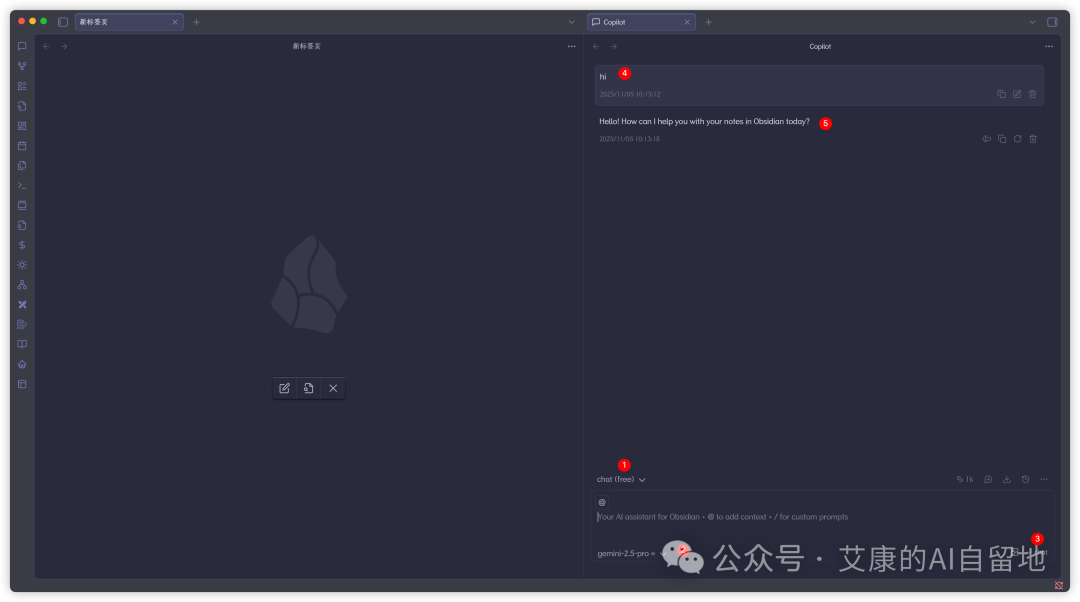
Task: Click the layout template icon at ribbon bottom
Action: 22,384
